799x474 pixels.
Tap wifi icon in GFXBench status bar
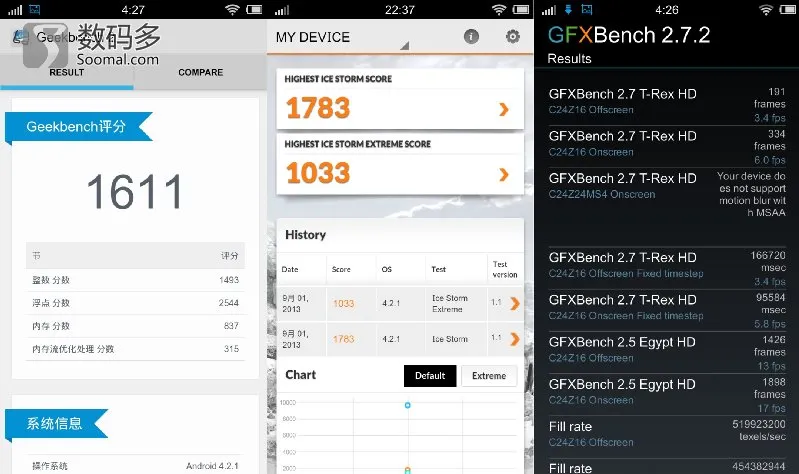[x=766, y=9]
